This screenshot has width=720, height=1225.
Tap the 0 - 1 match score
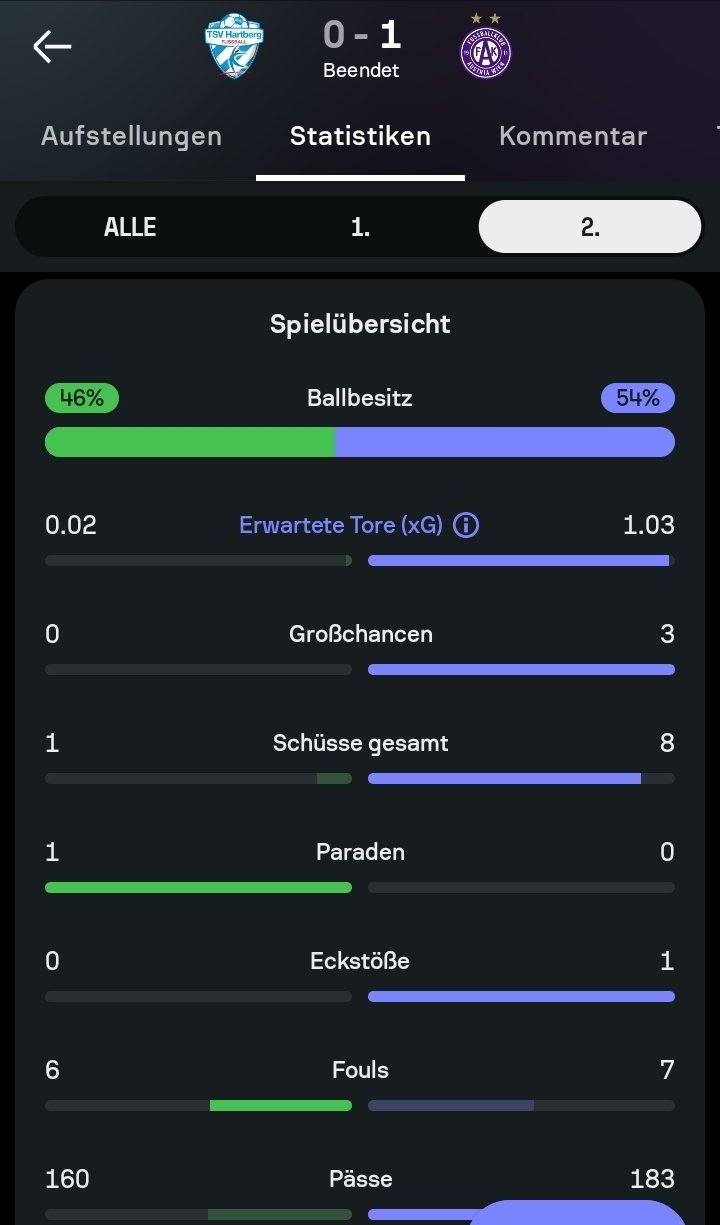click(x=361, y=35)
